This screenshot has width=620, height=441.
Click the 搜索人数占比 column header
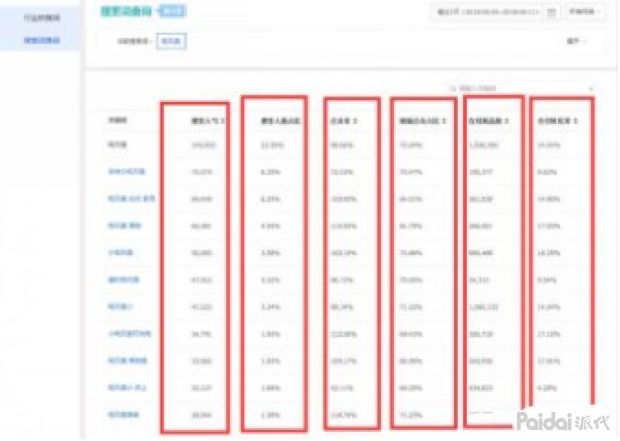280,121
